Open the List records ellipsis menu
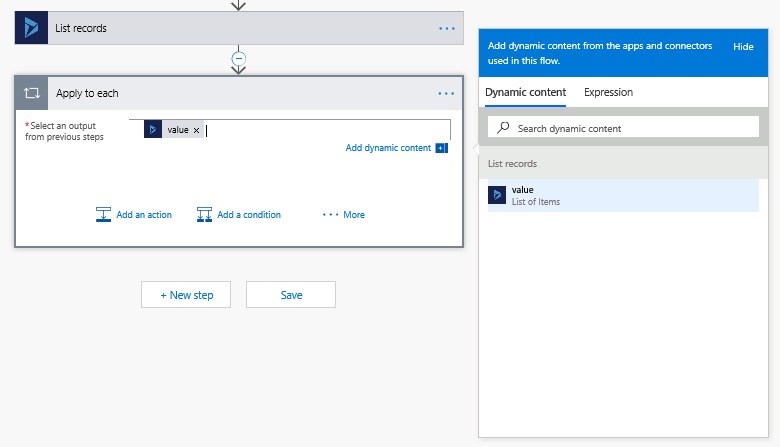This screenshot has width=780, height=447. tap(446, 28)
